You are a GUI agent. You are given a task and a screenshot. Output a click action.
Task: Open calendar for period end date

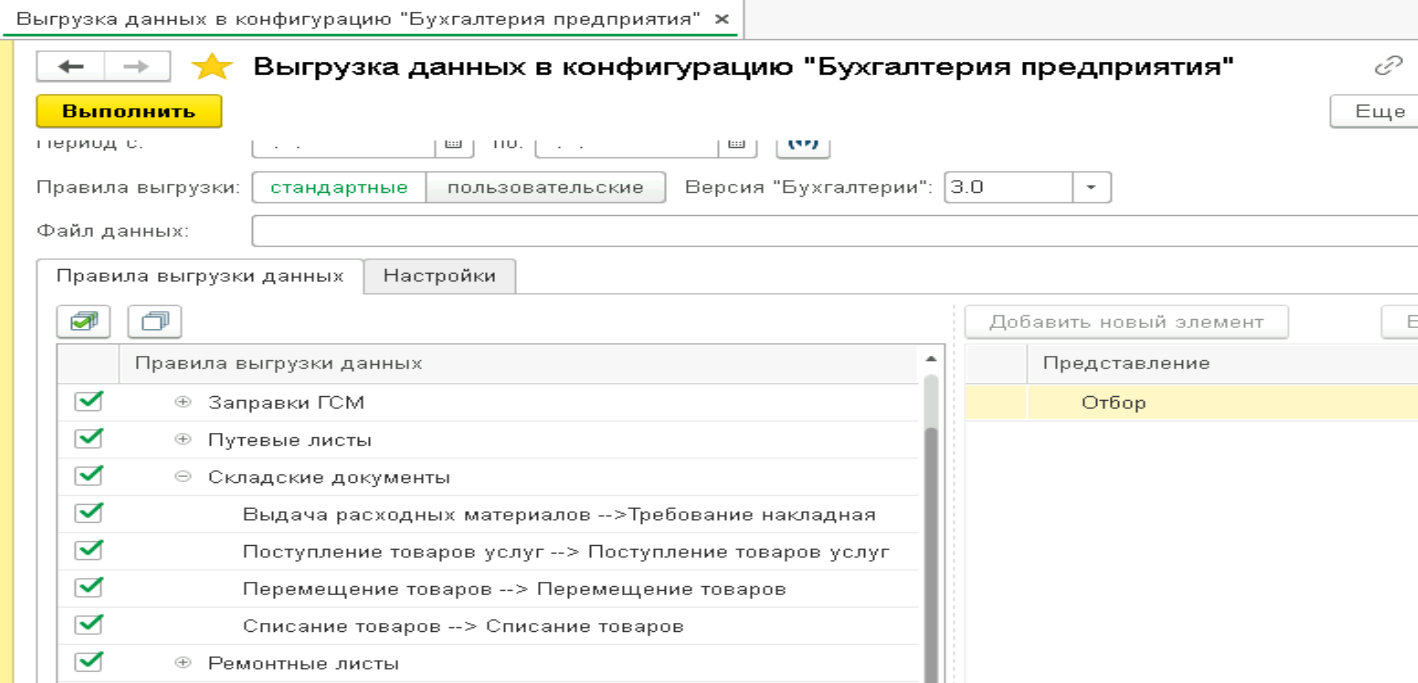735,144
